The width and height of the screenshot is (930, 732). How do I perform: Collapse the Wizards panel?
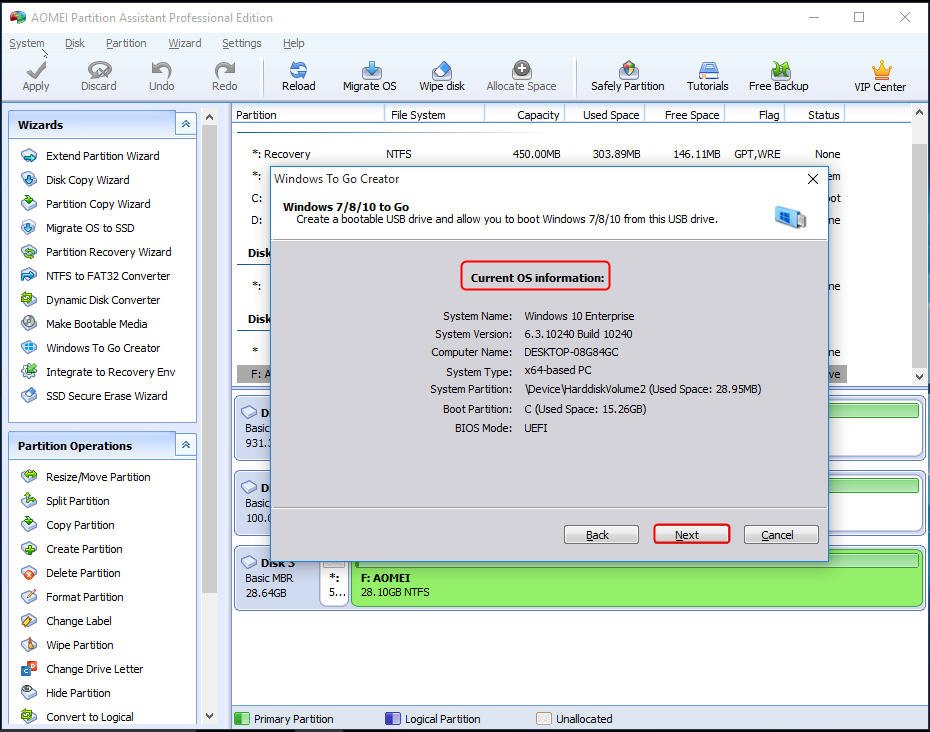(186, 124)
